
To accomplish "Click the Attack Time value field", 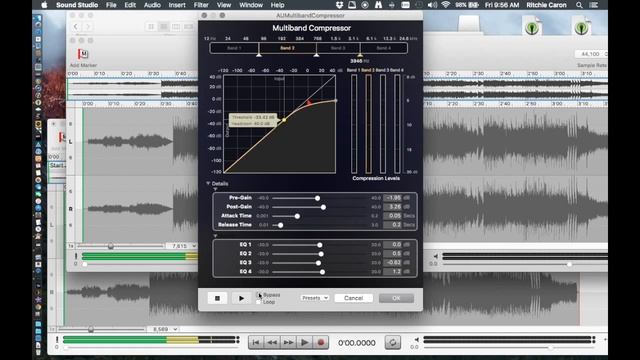I will click(393, 216).
